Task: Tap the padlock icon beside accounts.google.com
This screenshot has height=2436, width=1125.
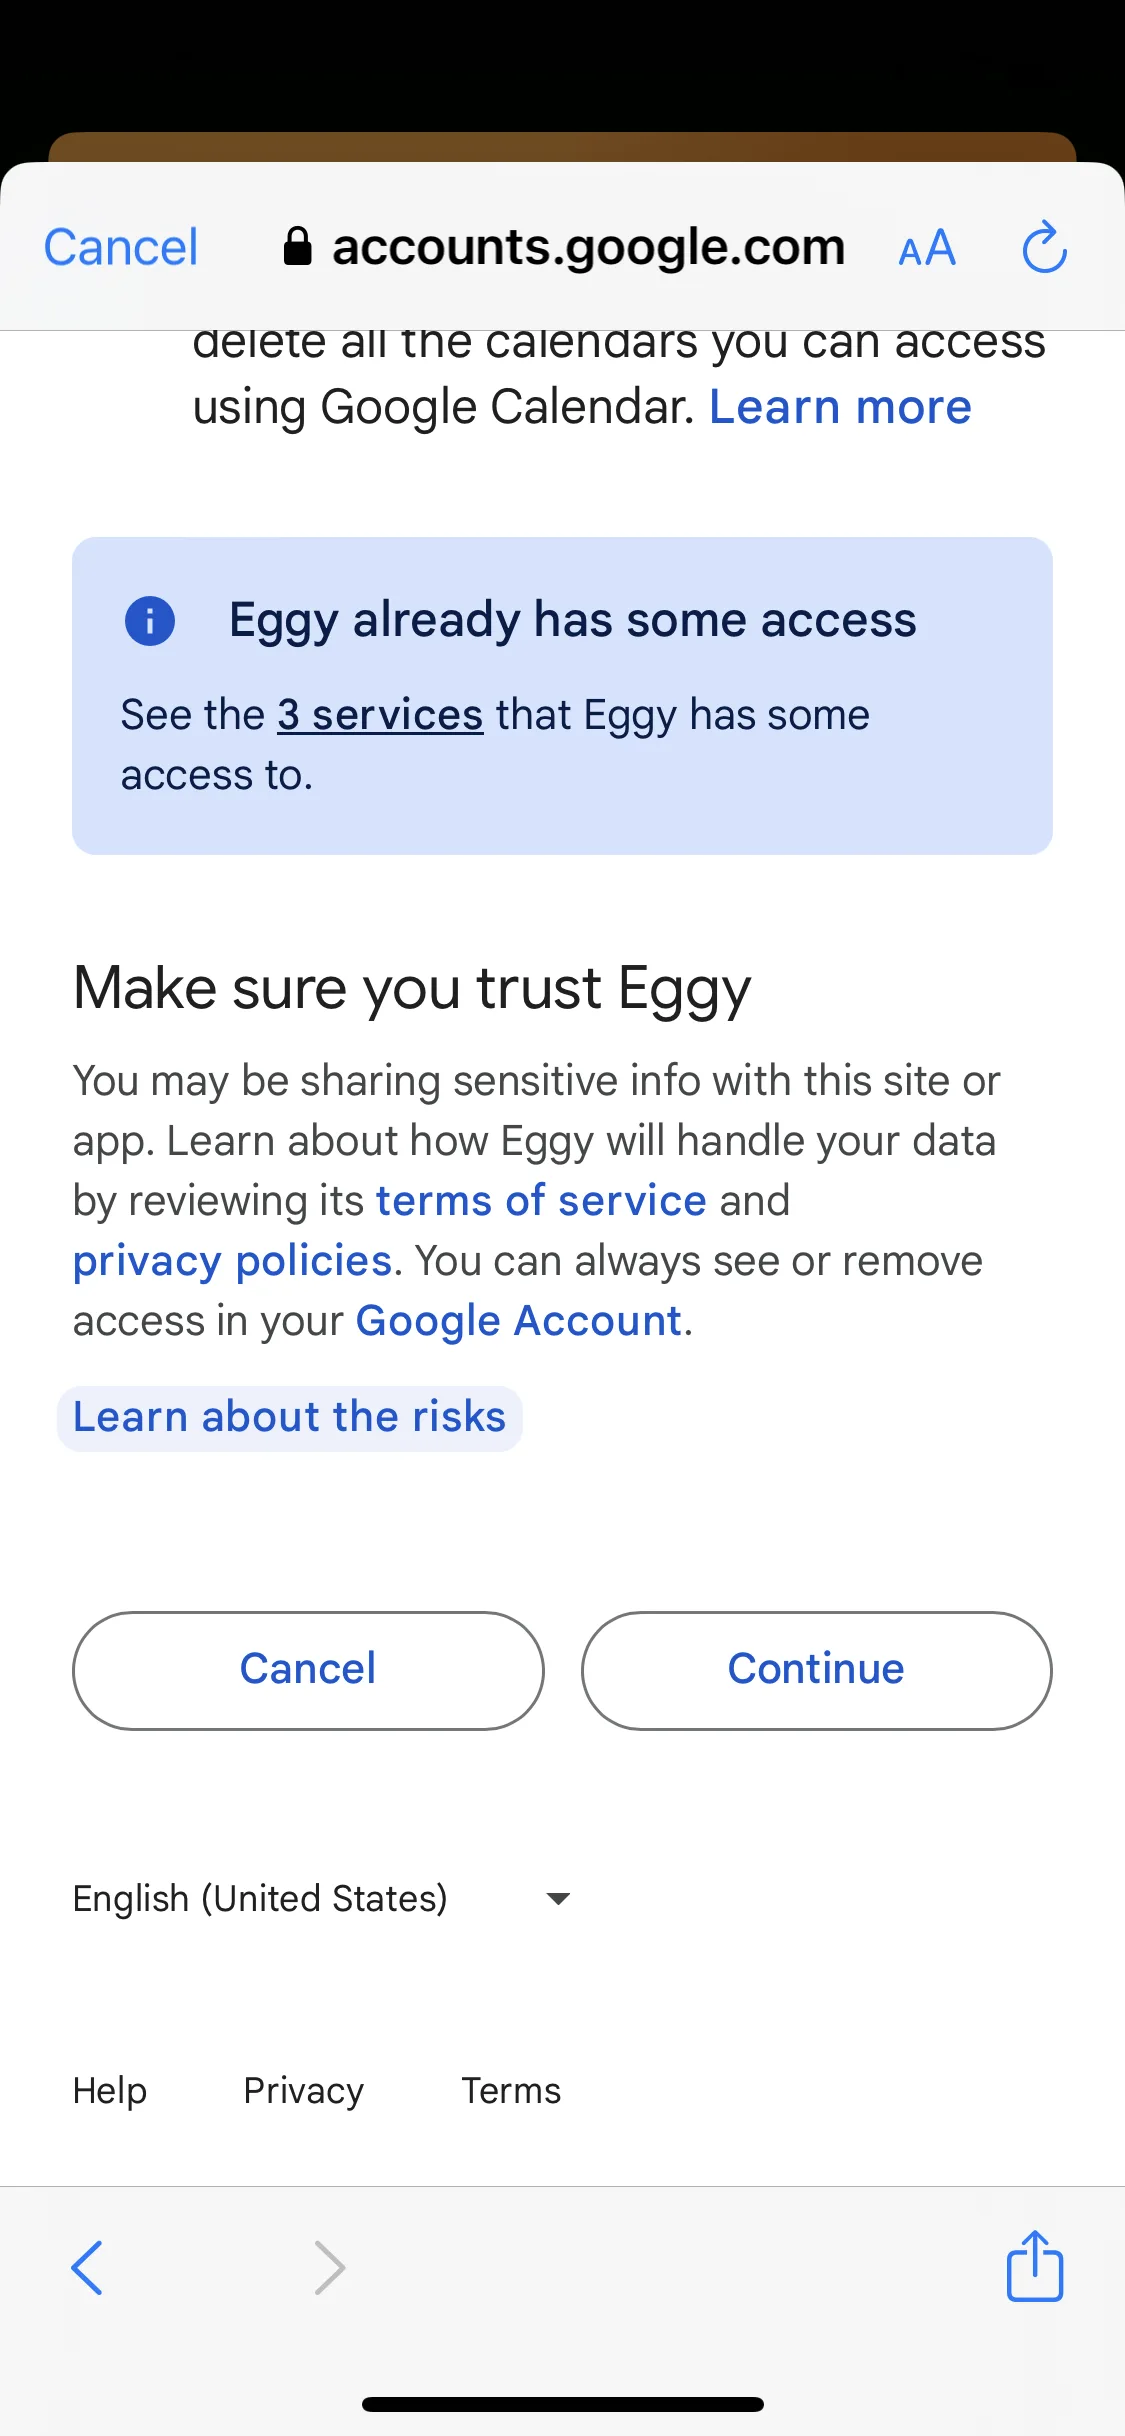Action: 297,246
